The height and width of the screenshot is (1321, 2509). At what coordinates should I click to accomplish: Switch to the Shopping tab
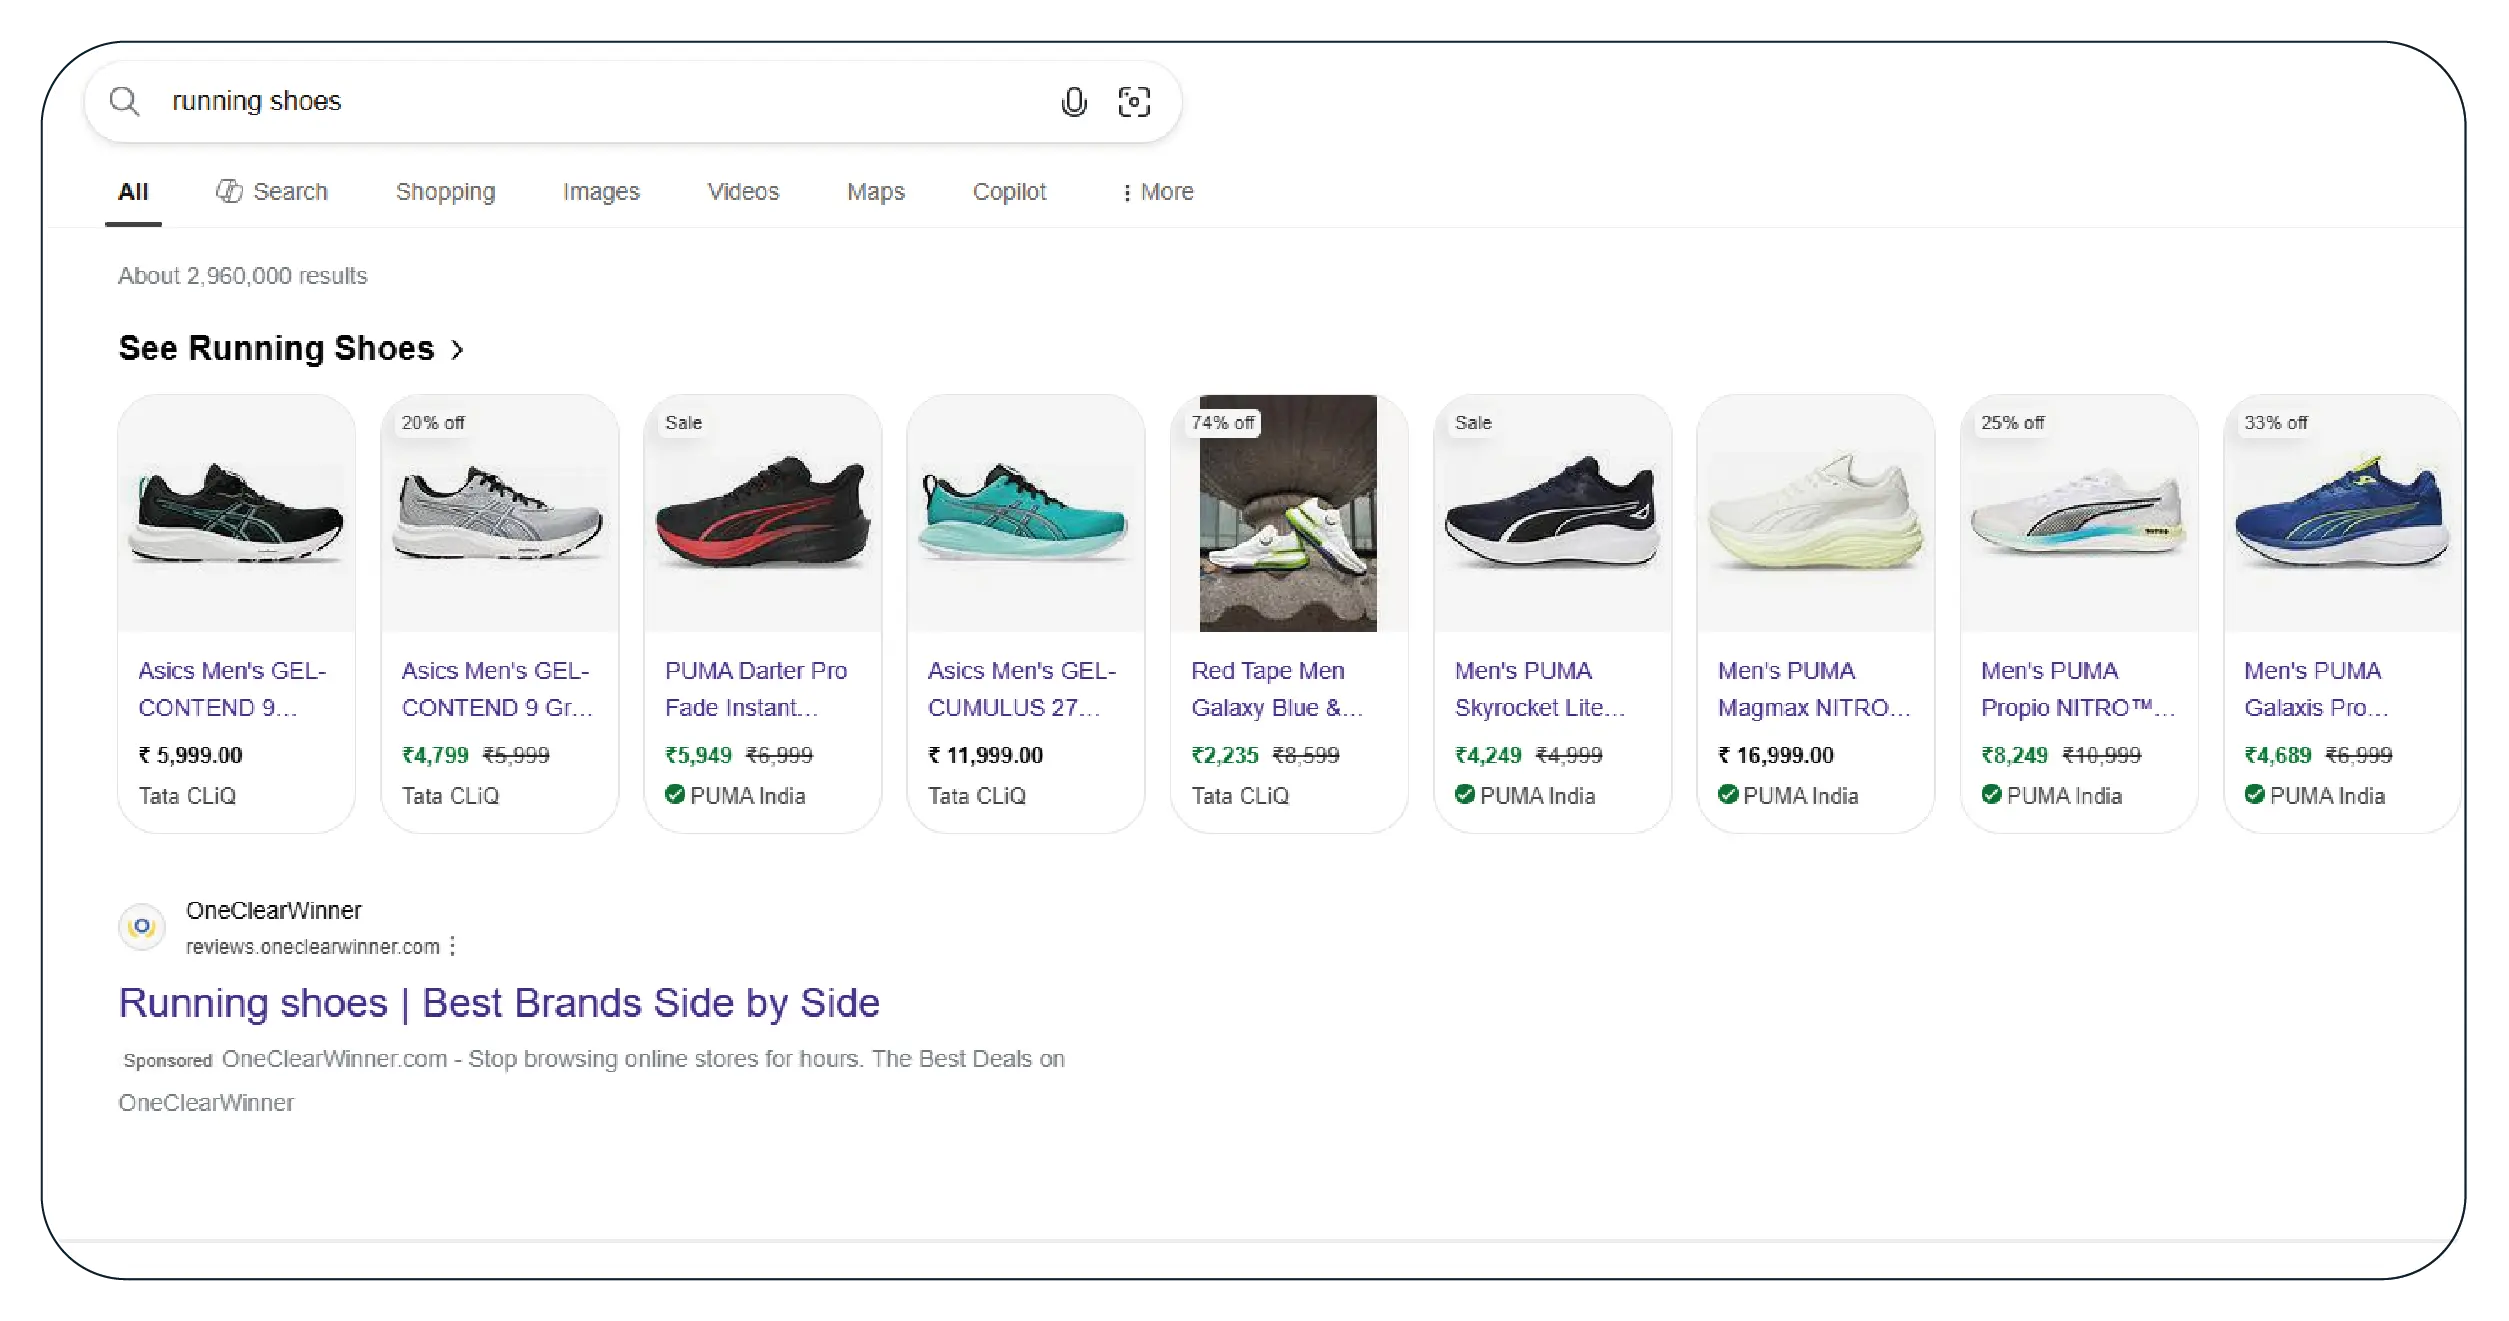click(x=445, y=192)
